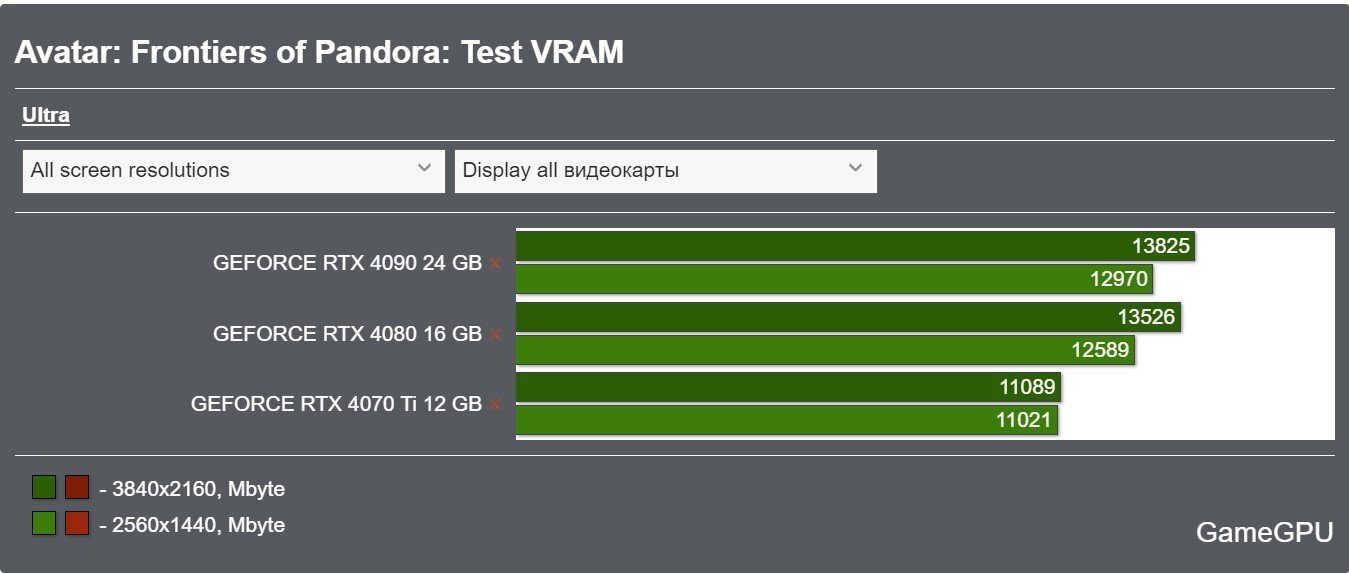The image size is (1349, 574).
Task: Click the dark green 3840x2160 legend square
Action: point(44,488)
